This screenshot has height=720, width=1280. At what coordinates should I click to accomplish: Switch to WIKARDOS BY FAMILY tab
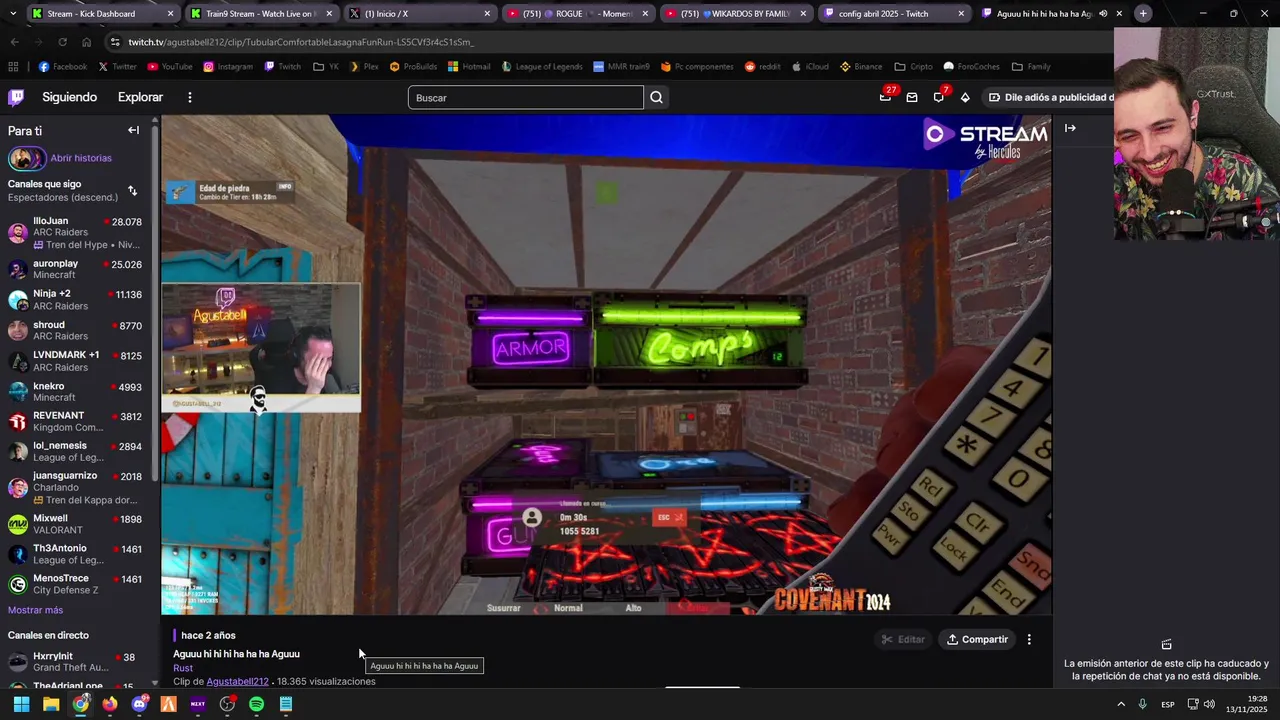click(736, 14)
